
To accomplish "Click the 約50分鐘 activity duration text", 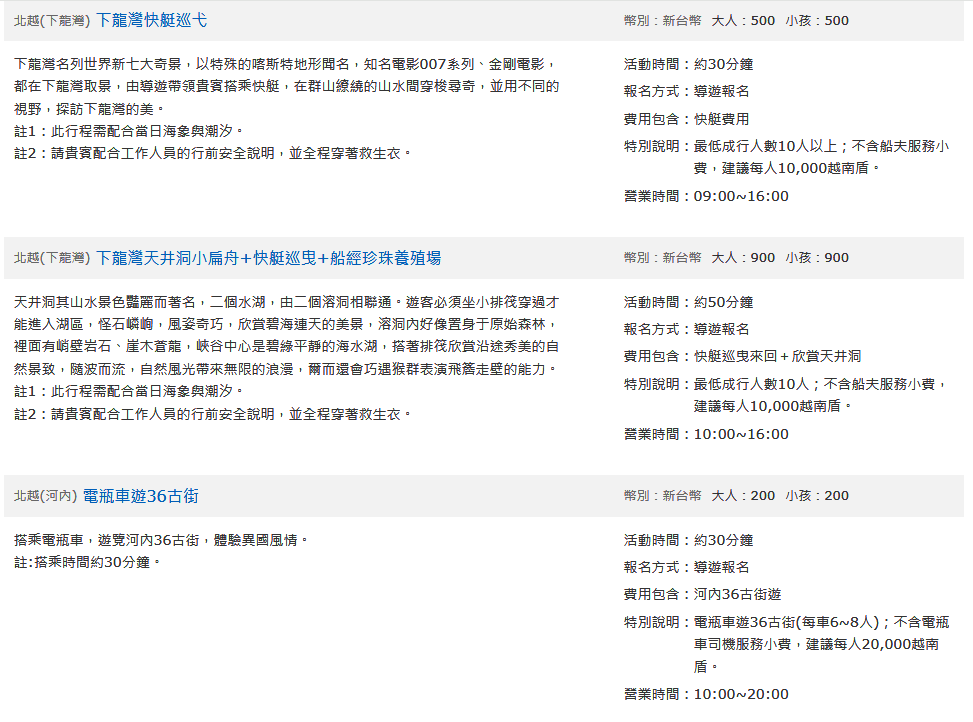I will click(724, 302).
